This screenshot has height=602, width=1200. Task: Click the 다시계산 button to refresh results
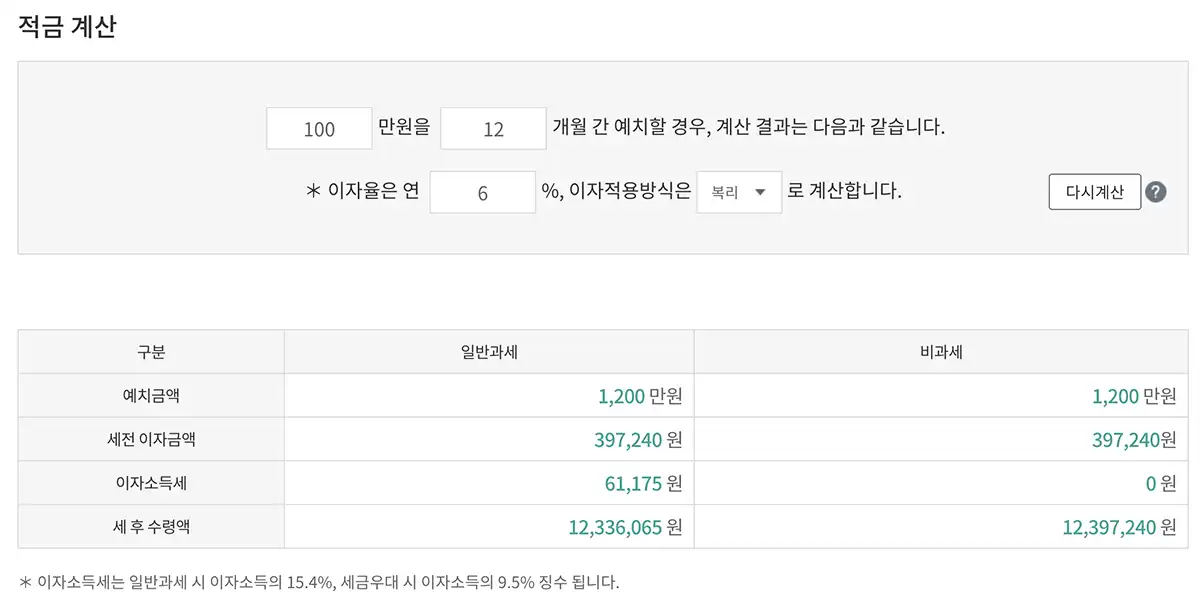pos(1094,192)
